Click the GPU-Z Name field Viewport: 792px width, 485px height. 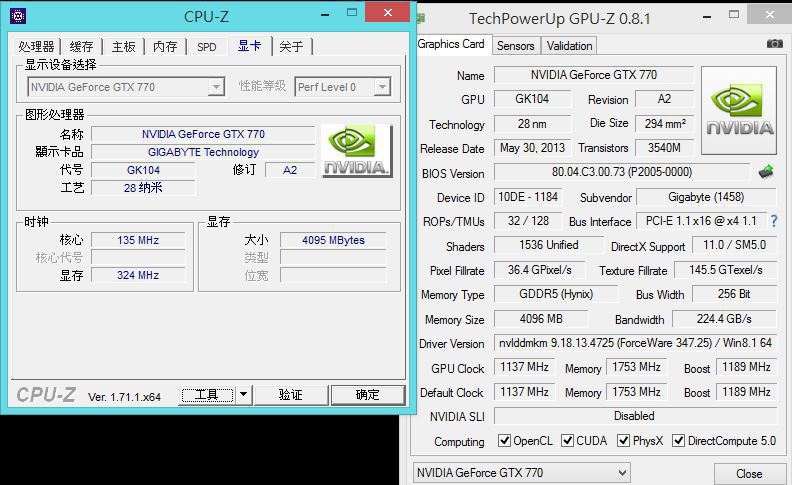(x=593, y=75)
